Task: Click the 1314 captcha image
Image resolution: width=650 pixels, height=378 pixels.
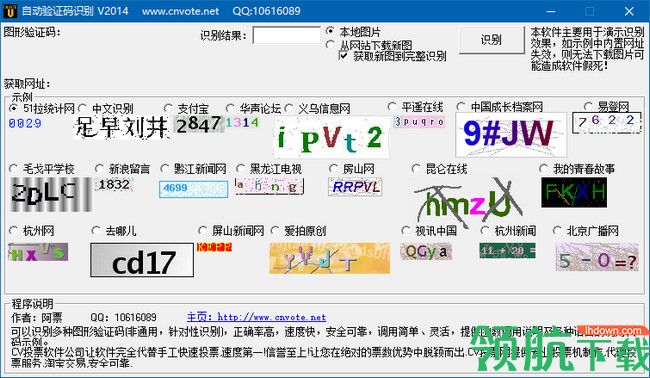Action: click(243, 122)
